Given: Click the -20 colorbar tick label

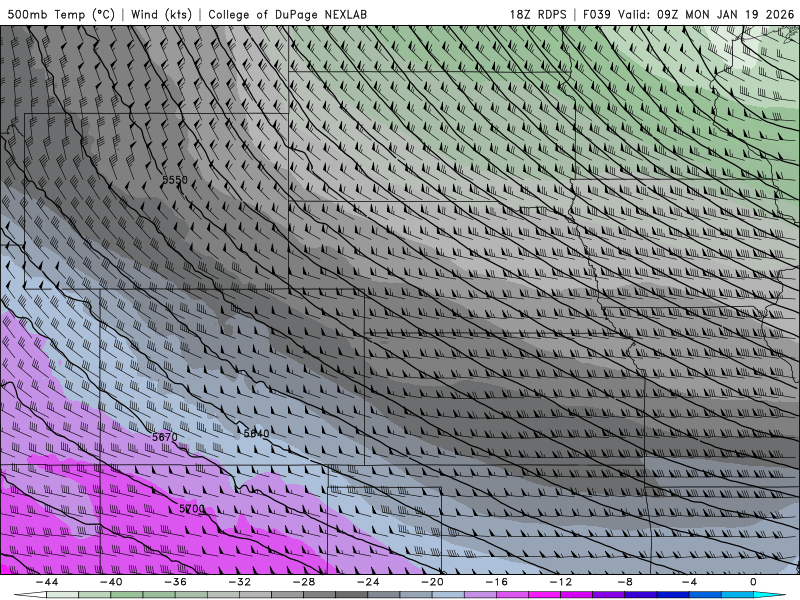Looking at the screenshot, I should (432, 582).
